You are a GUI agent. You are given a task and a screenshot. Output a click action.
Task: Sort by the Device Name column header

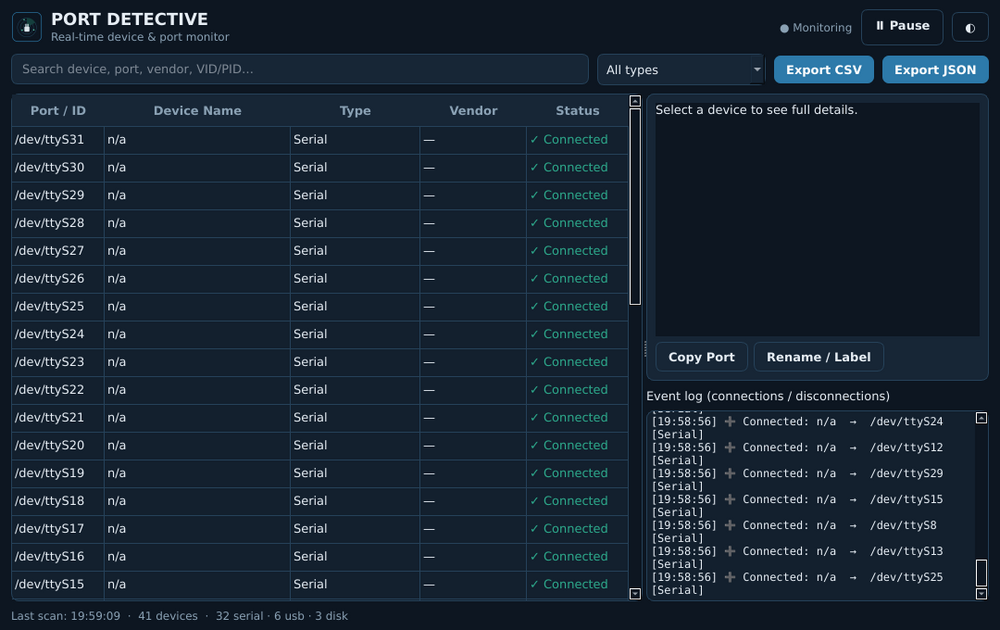click(197, 111)
